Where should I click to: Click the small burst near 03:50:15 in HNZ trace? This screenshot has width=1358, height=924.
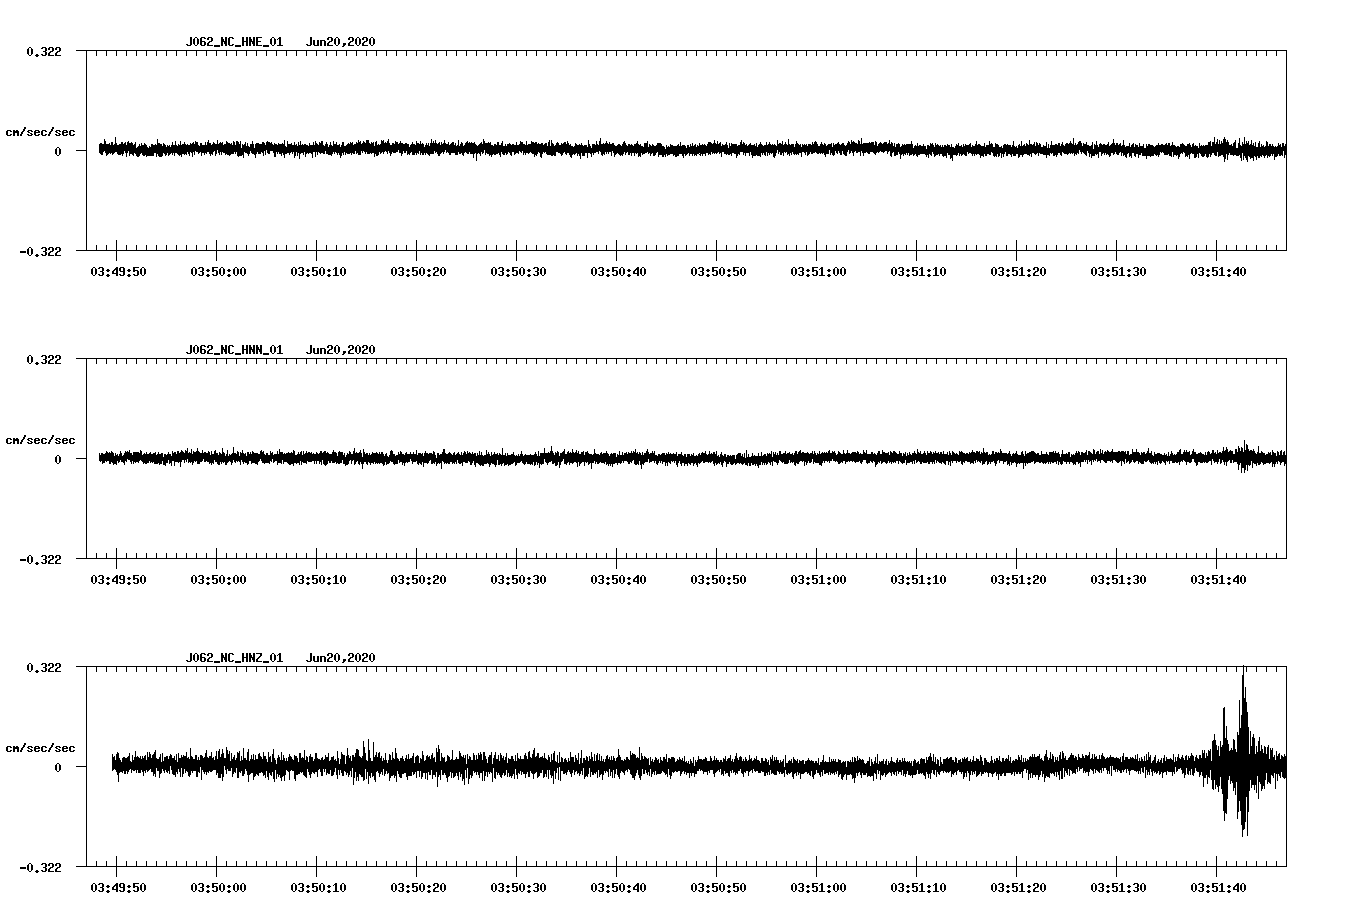(367, 760)
